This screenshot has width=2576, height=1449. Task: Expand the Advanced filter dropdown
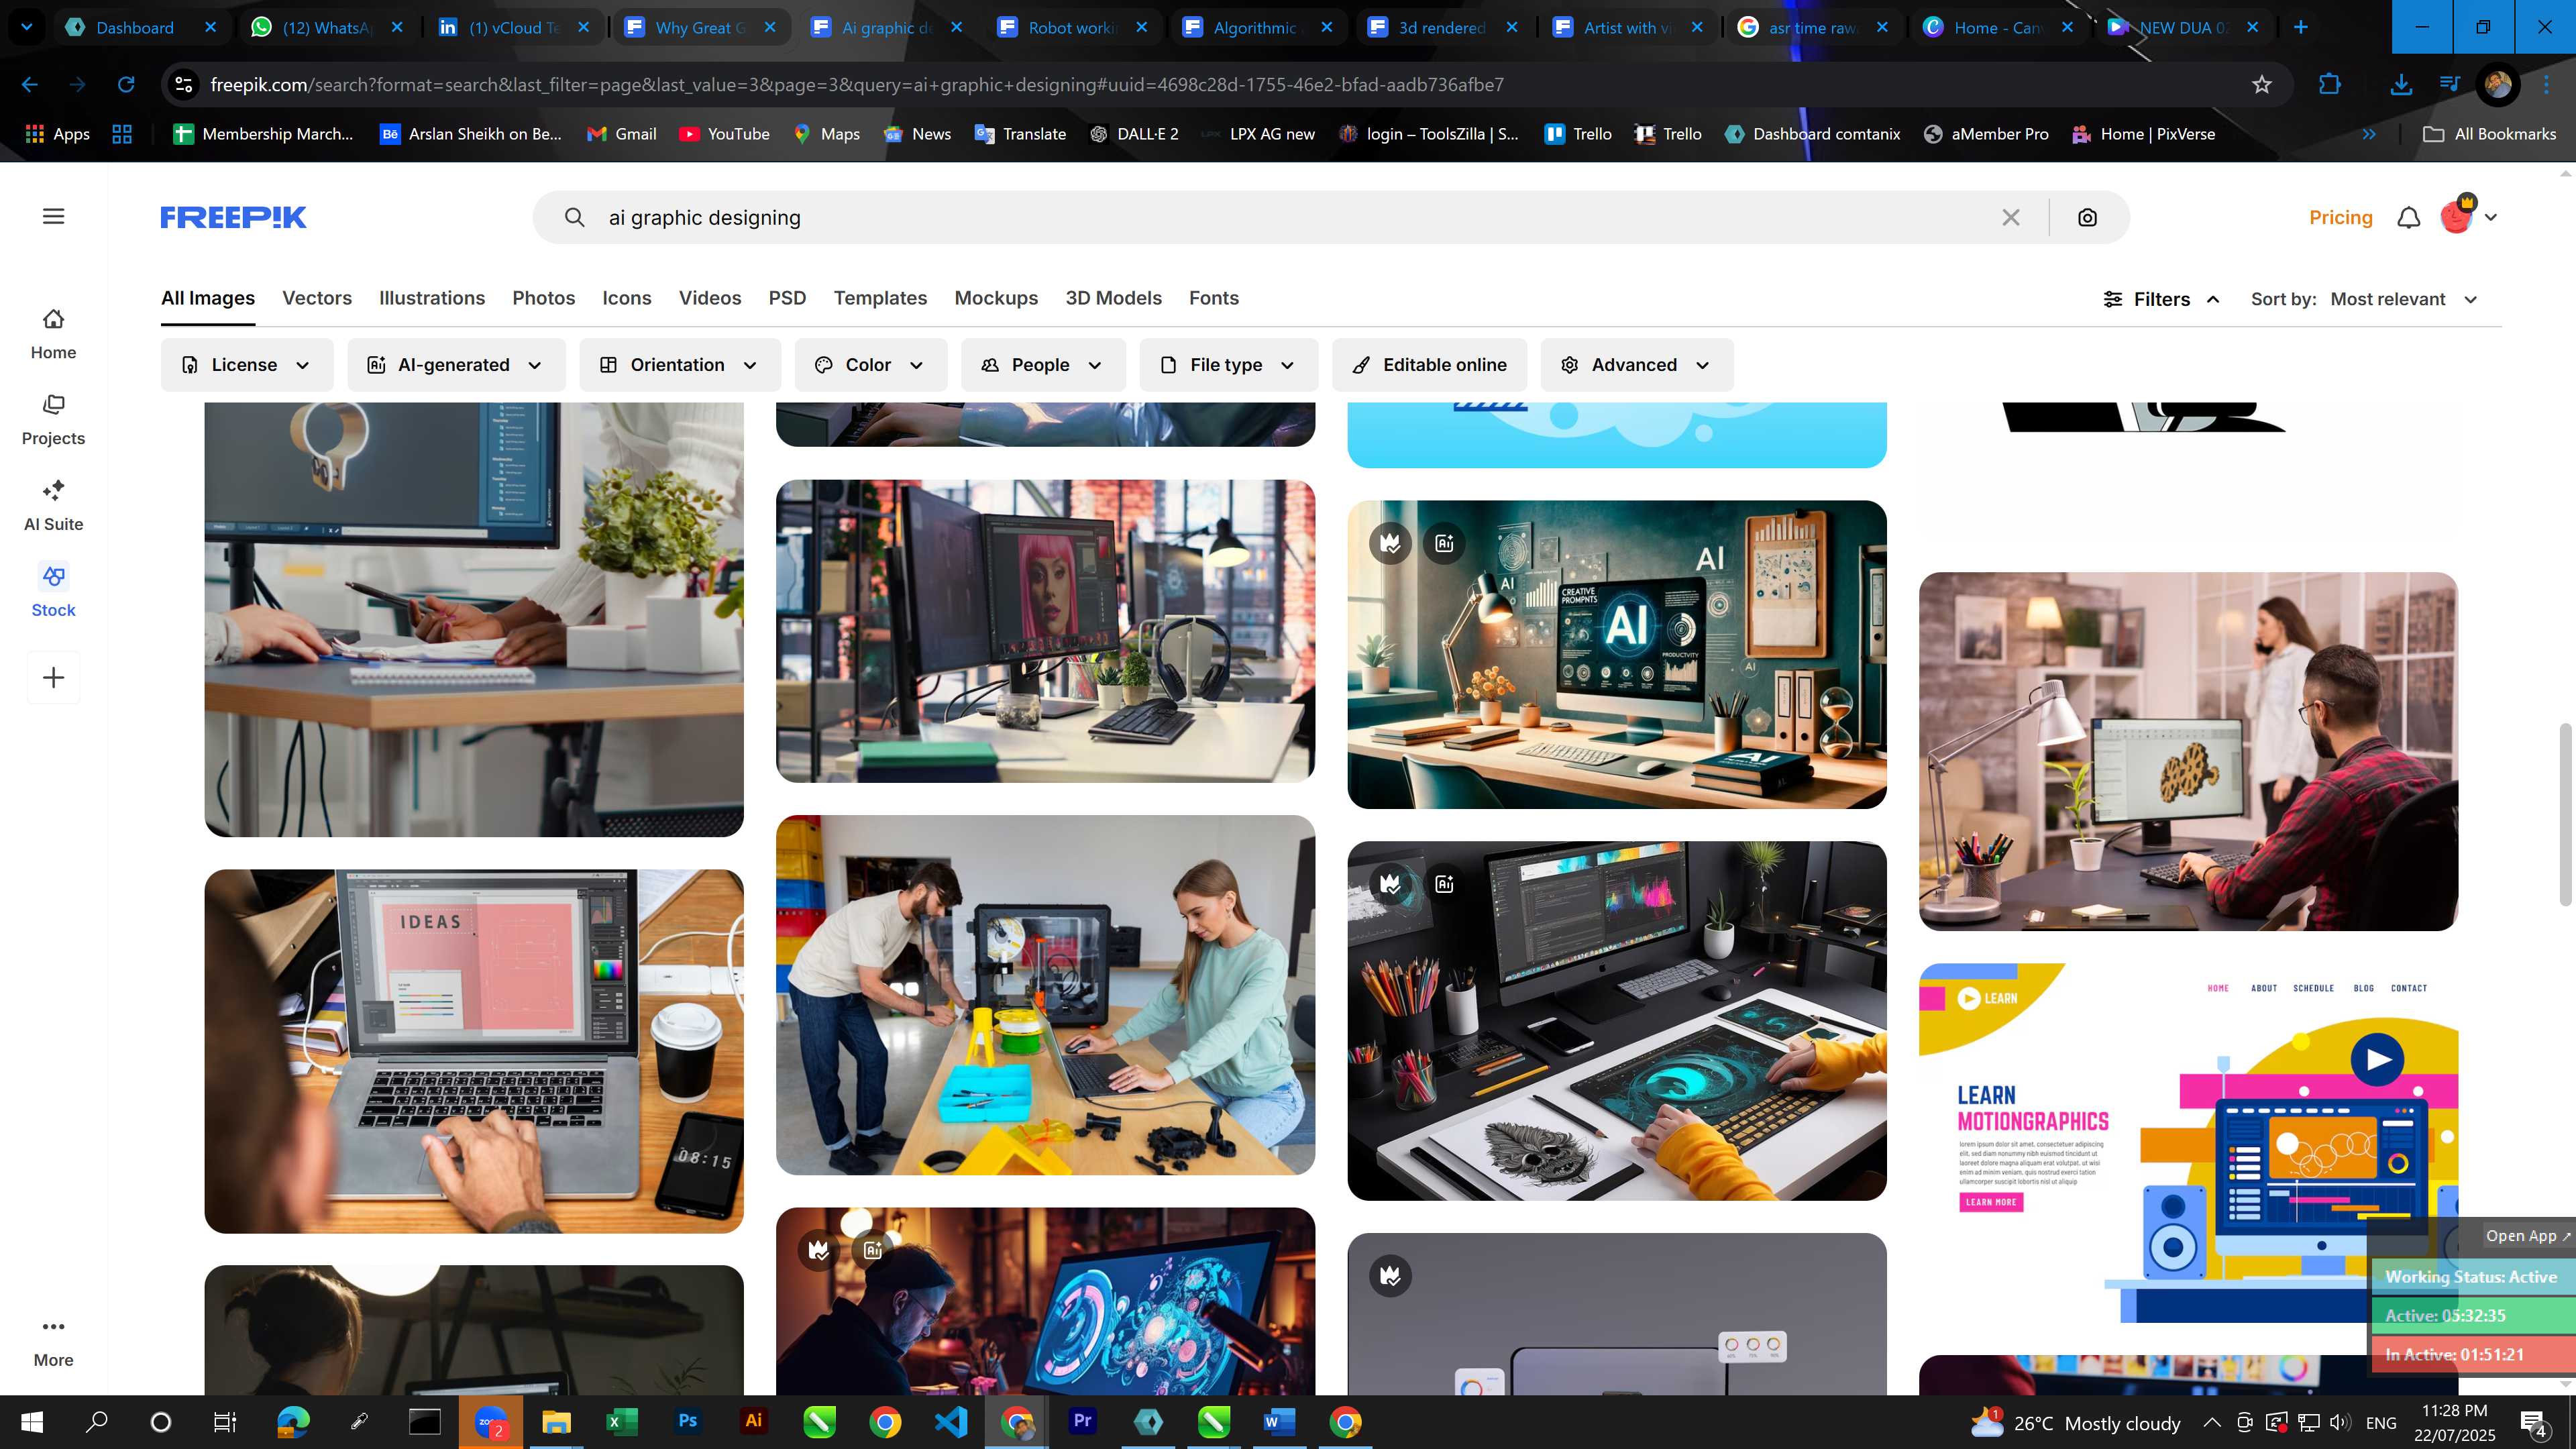1636,365
